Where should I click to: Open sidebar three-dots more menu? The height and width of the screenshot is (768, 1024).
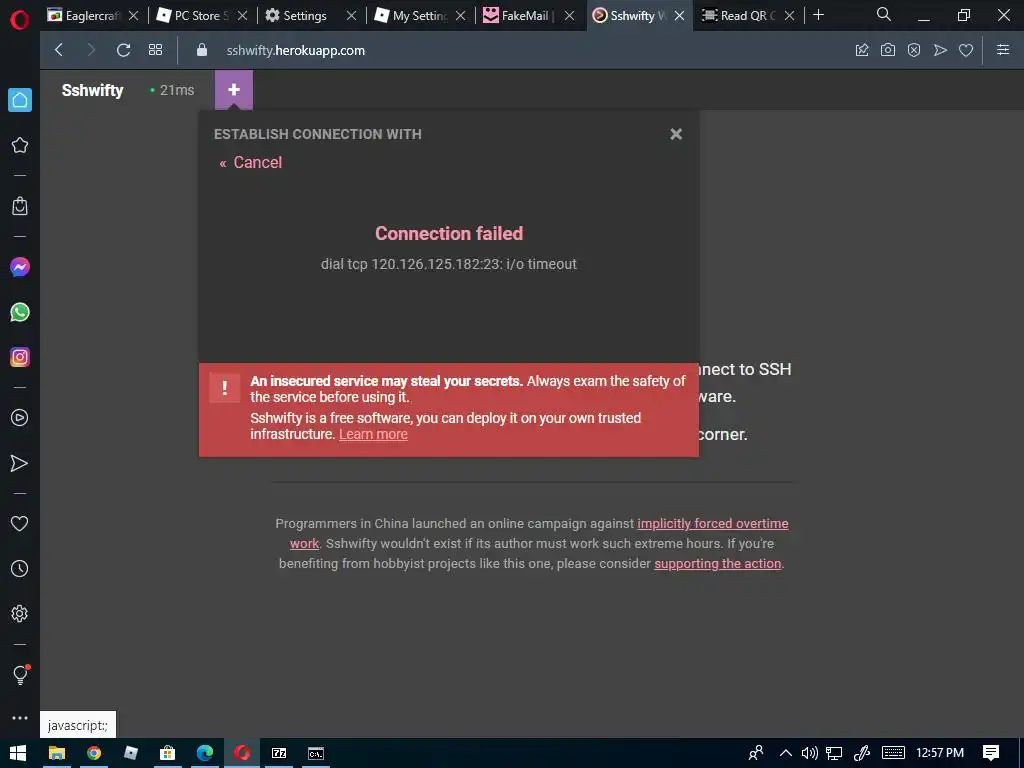coord(20,718)
